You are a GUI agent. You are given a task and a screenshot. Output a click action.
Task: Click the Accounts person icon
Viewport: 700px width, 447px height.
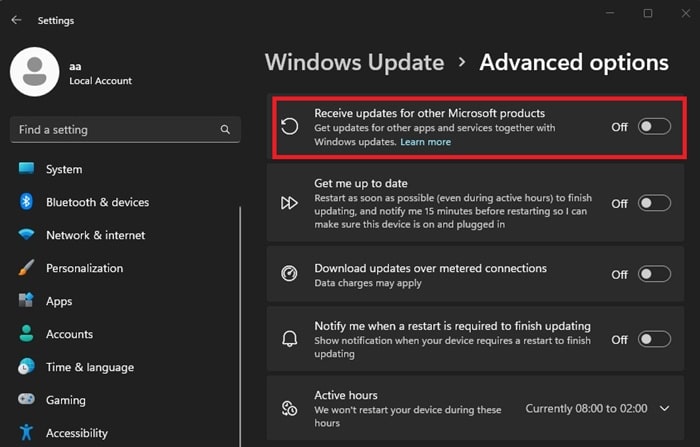coord(26,334)
